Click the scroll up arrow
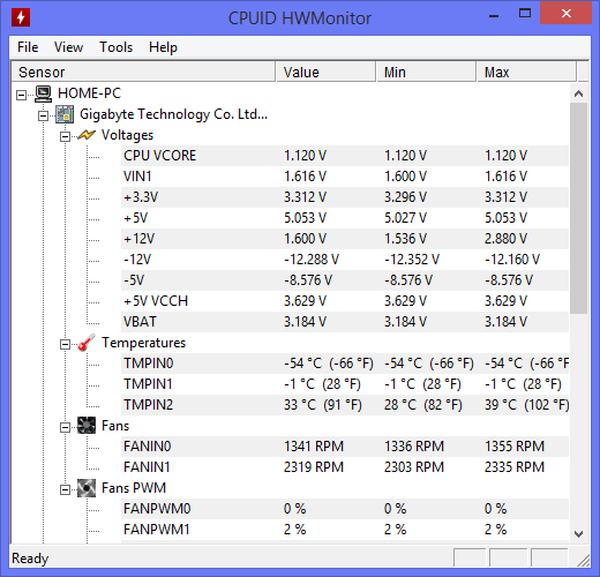This screenshot has width=600, height=577. 579,93
